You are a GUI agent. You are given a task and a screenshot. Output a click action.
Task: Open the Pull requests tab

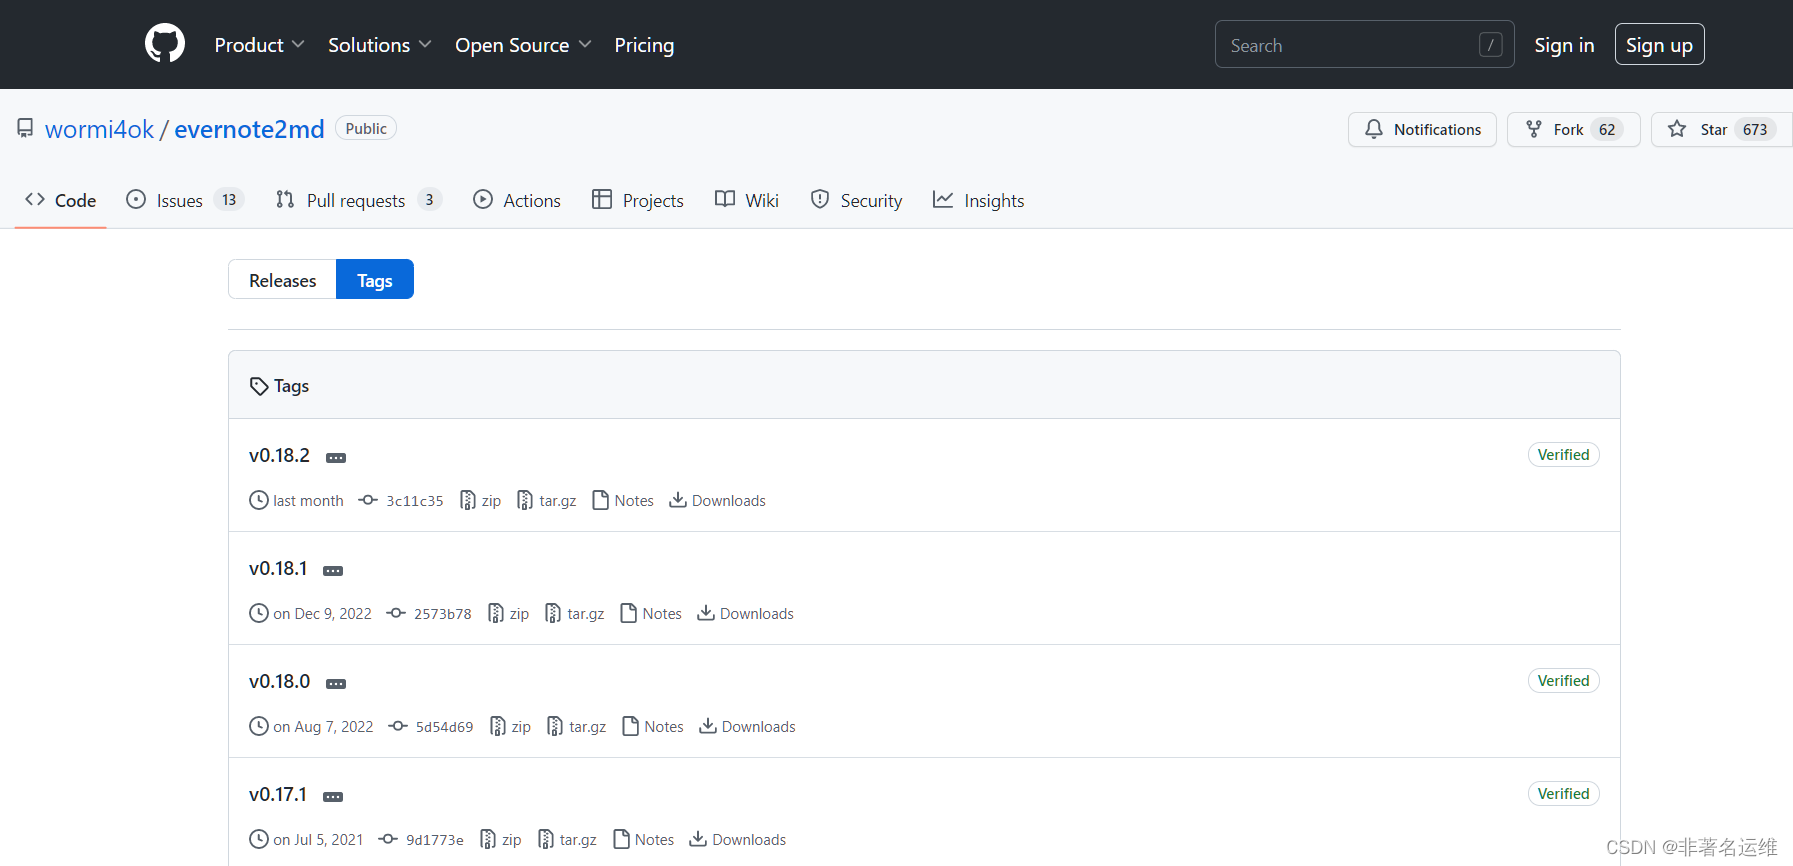point(358,200)
